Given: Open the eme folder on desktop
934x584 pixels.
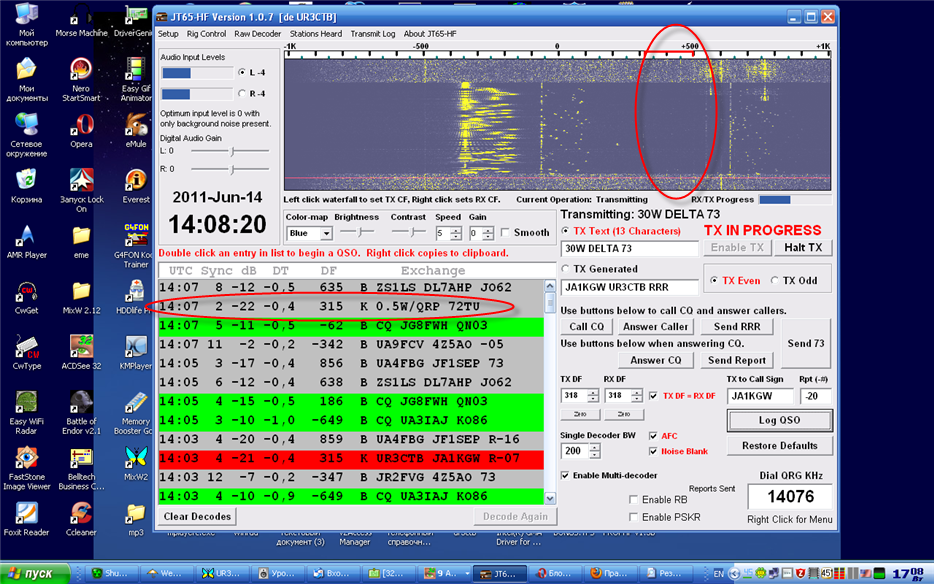Looking at the screenshot, I should [x=81, y=241].
